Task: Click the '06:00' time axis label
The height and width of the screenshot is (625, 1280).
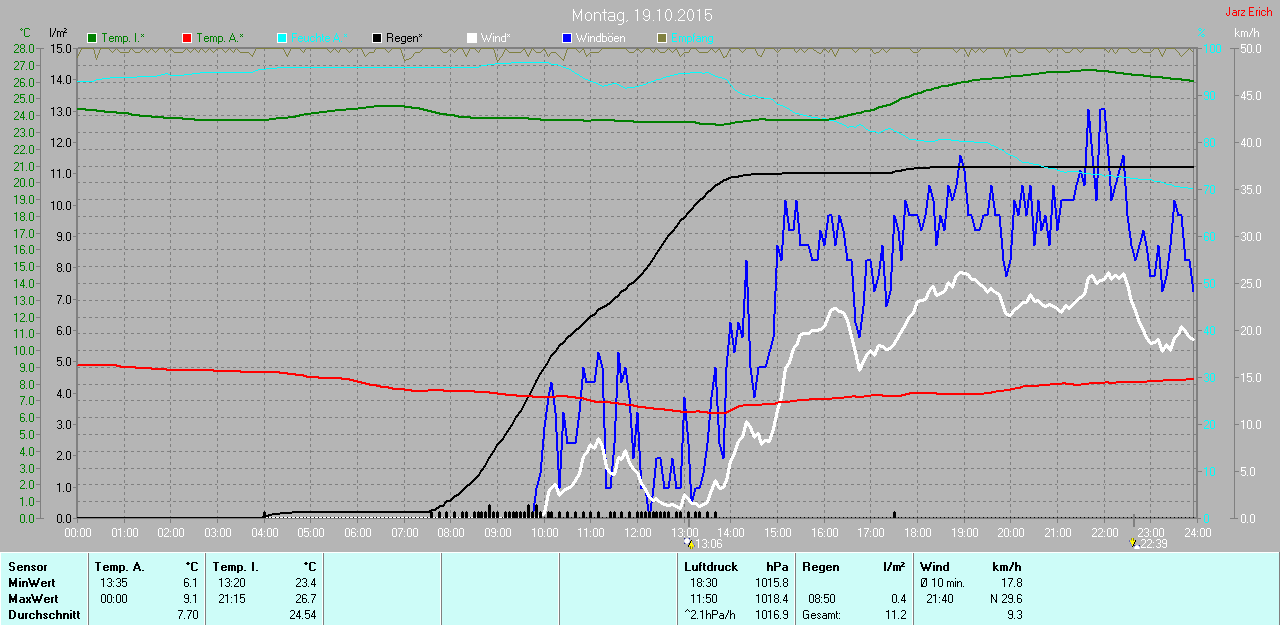Action: (x=357, y=532)
